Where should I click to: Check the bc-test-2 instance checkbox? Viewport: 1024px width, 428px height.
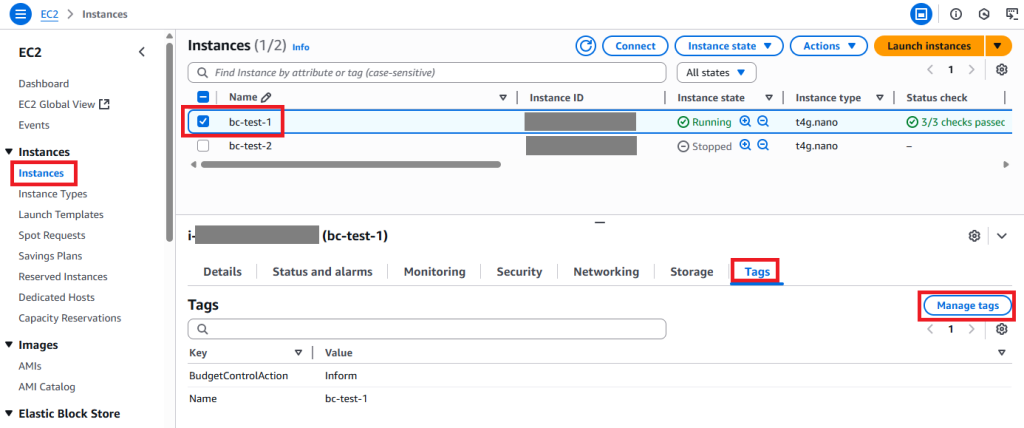point(203,146)
